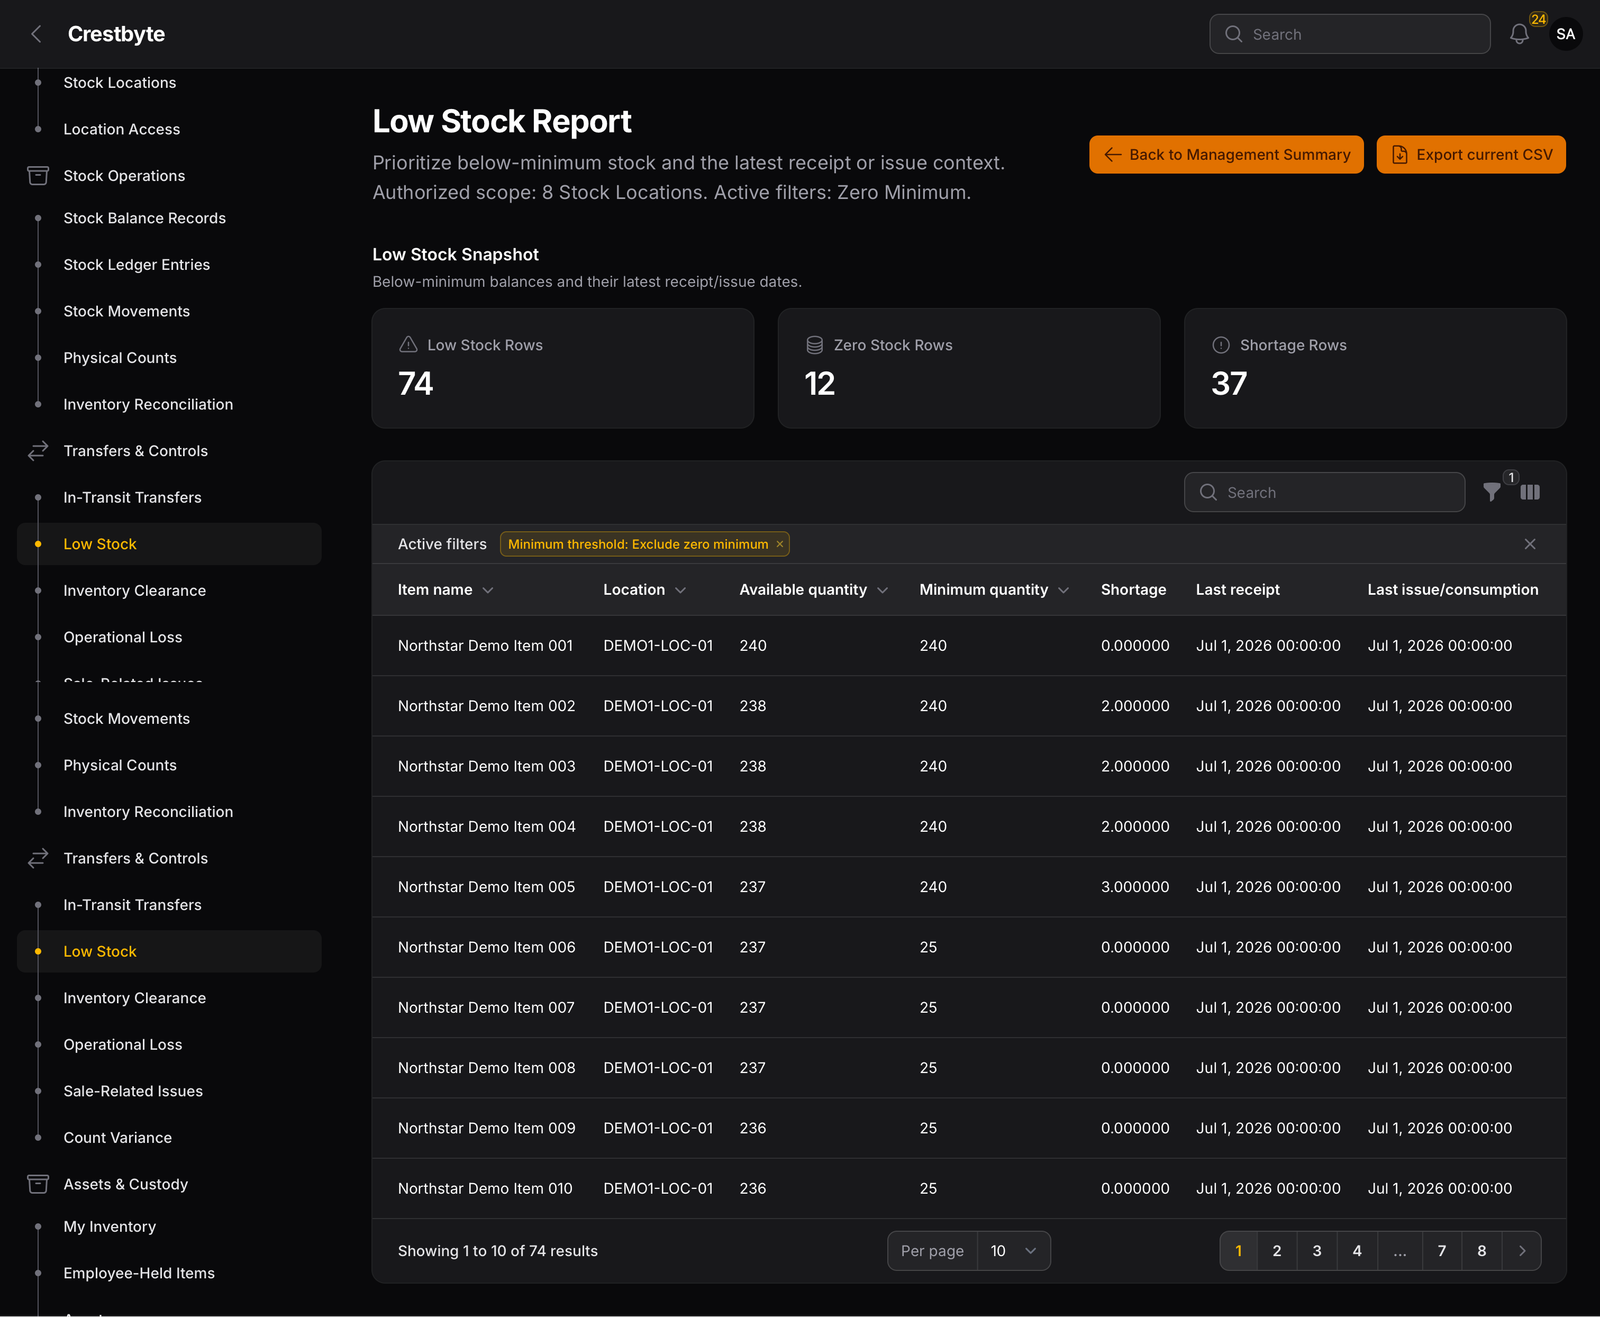Open Stock Operations section
This screenshot has height=1317, width=1600.
[x=124, y=176]
